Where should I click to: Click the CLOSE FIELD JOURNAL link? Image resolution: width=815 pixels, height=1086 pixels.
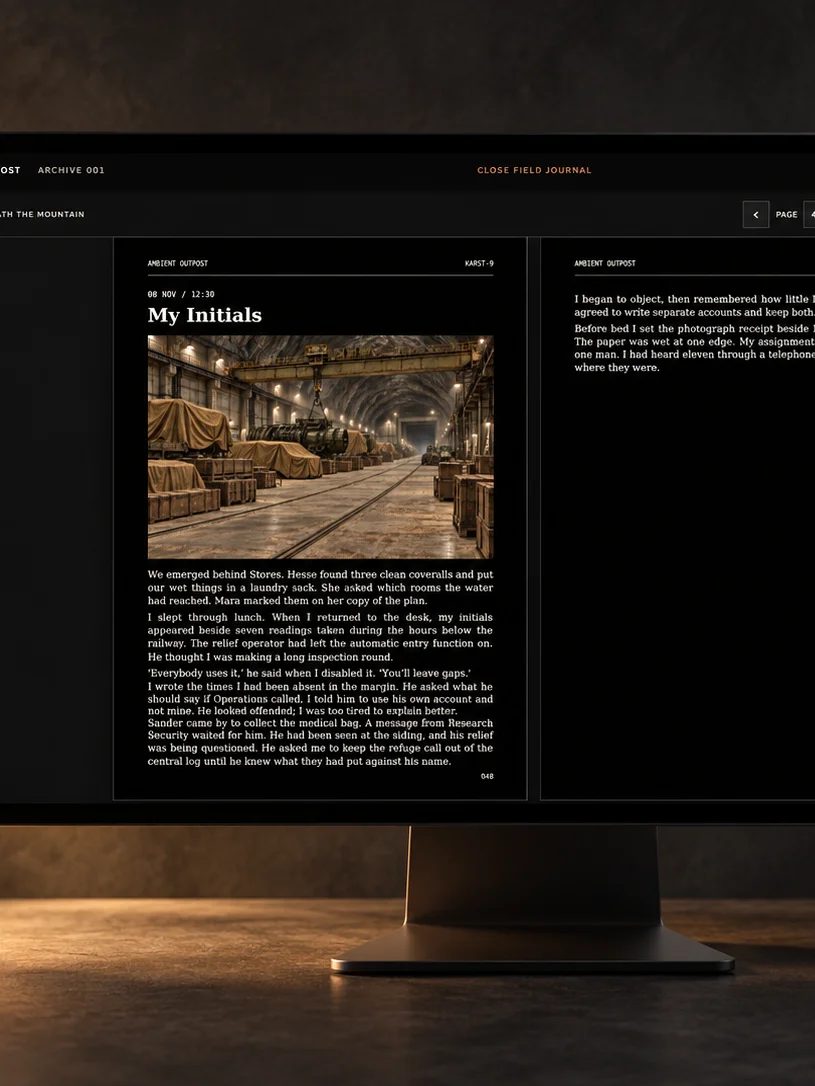click(x=534, y=170)
